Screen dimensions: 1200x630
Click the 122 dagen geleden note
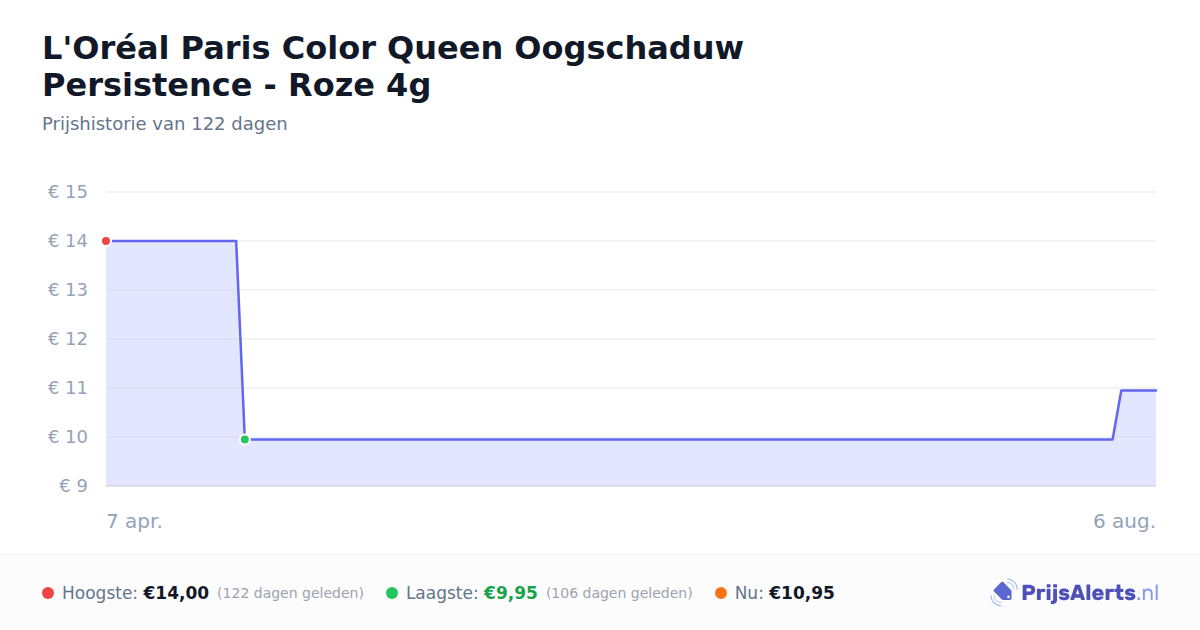[290, 593]
